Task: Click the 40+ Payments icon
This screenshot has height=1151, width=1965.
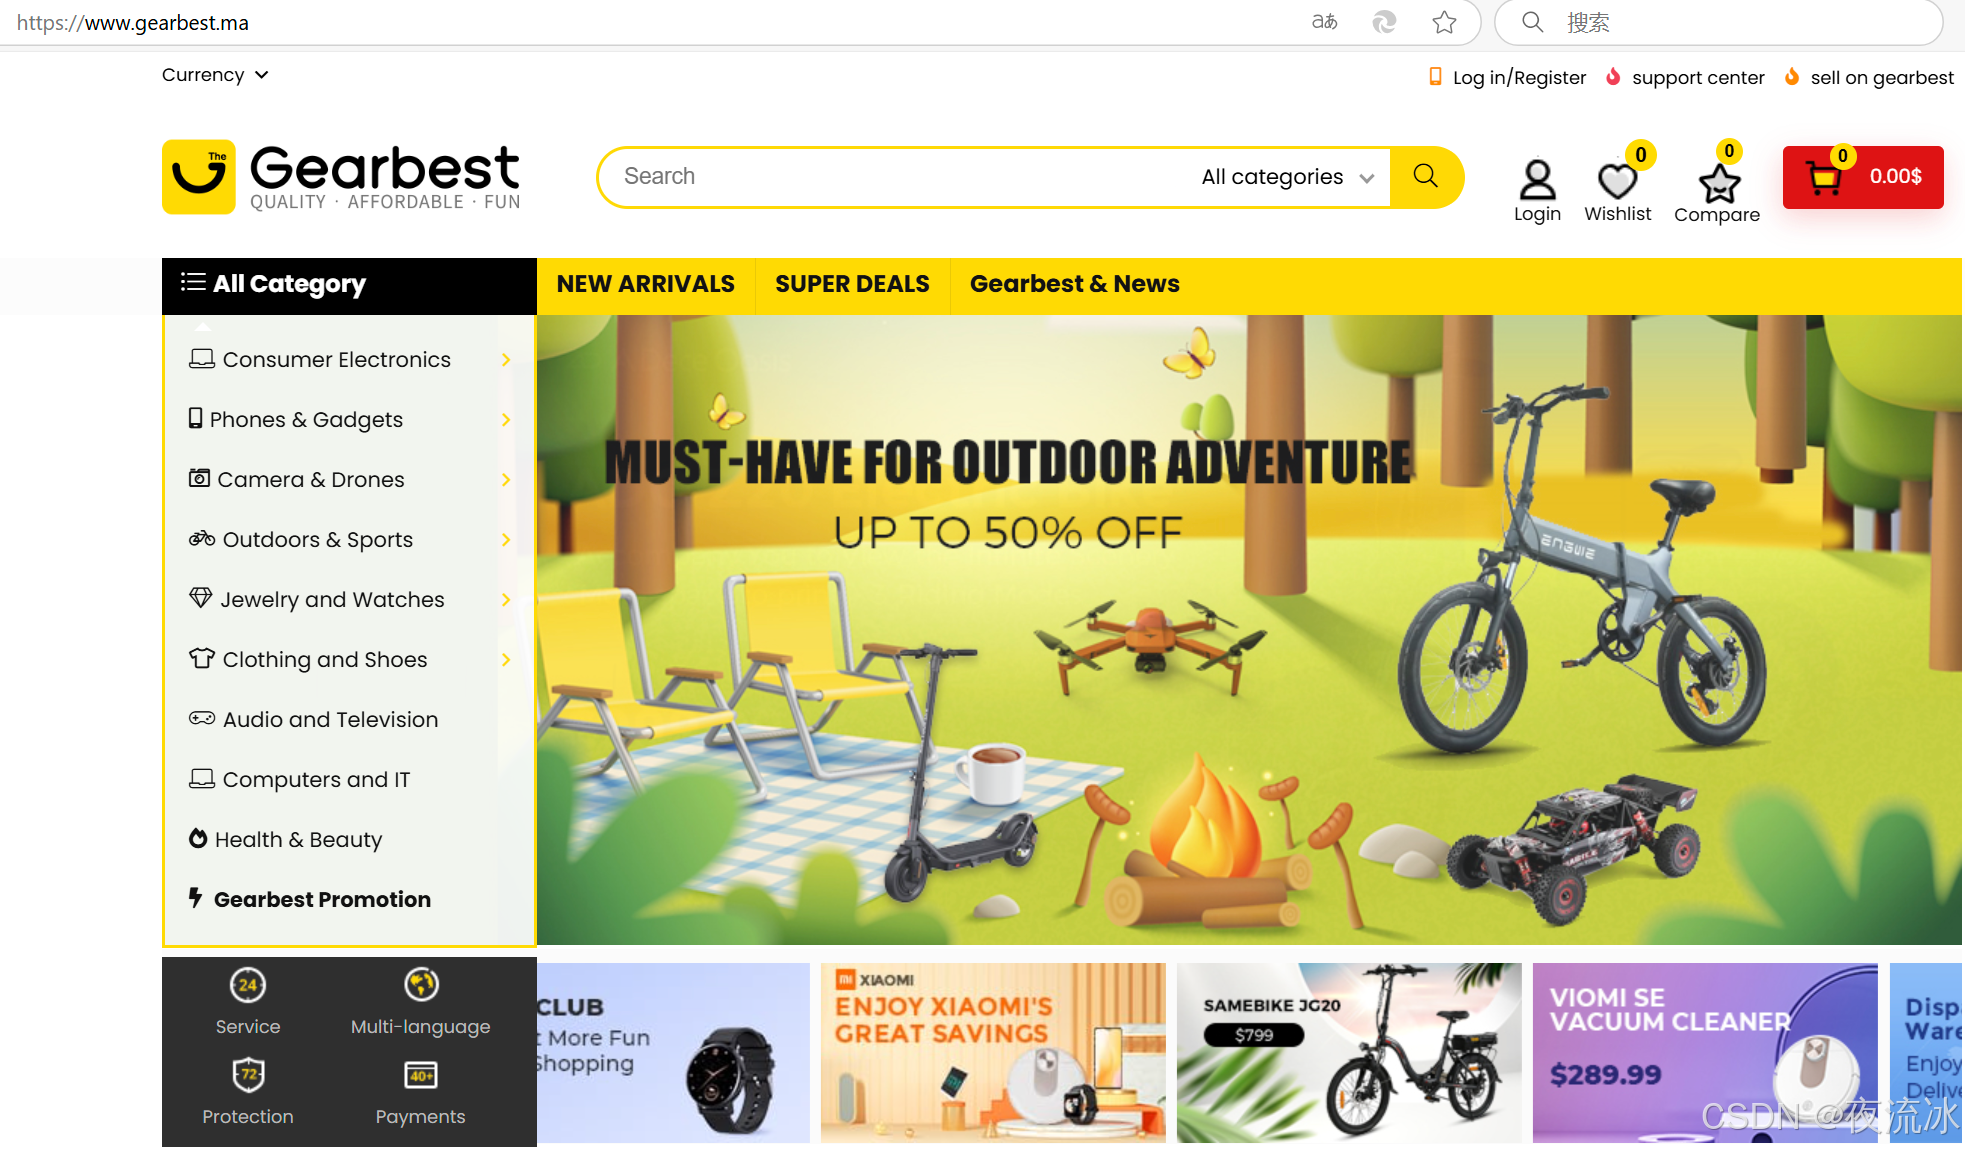Action: click(x=421, y=1076)
